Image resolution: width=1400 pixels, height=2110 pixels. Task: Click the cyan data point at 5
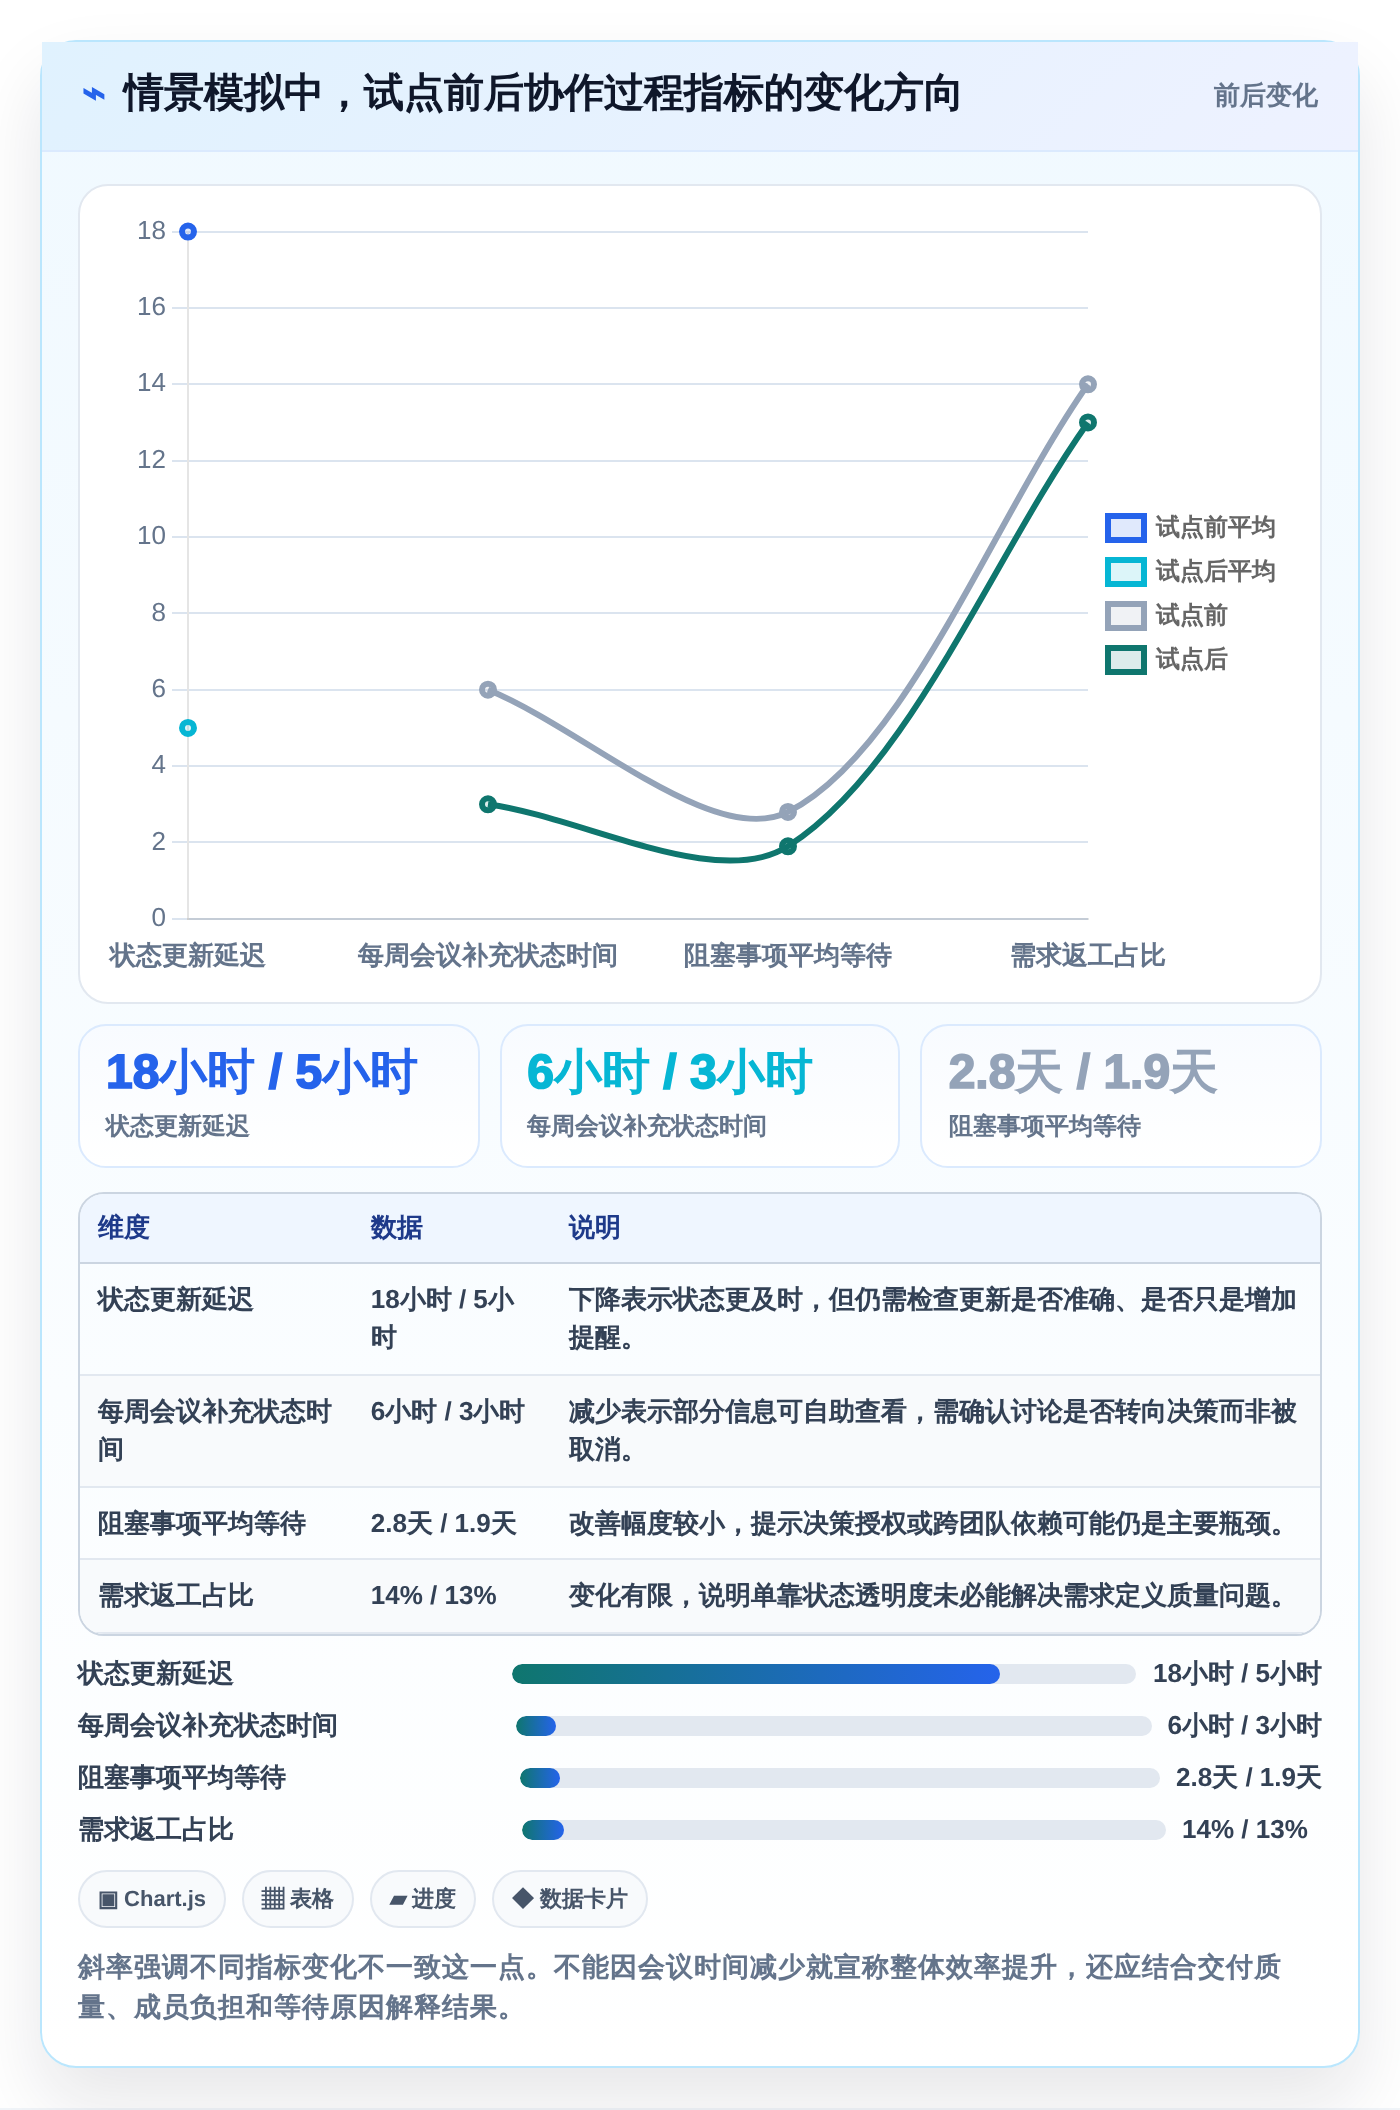[188, 728]
